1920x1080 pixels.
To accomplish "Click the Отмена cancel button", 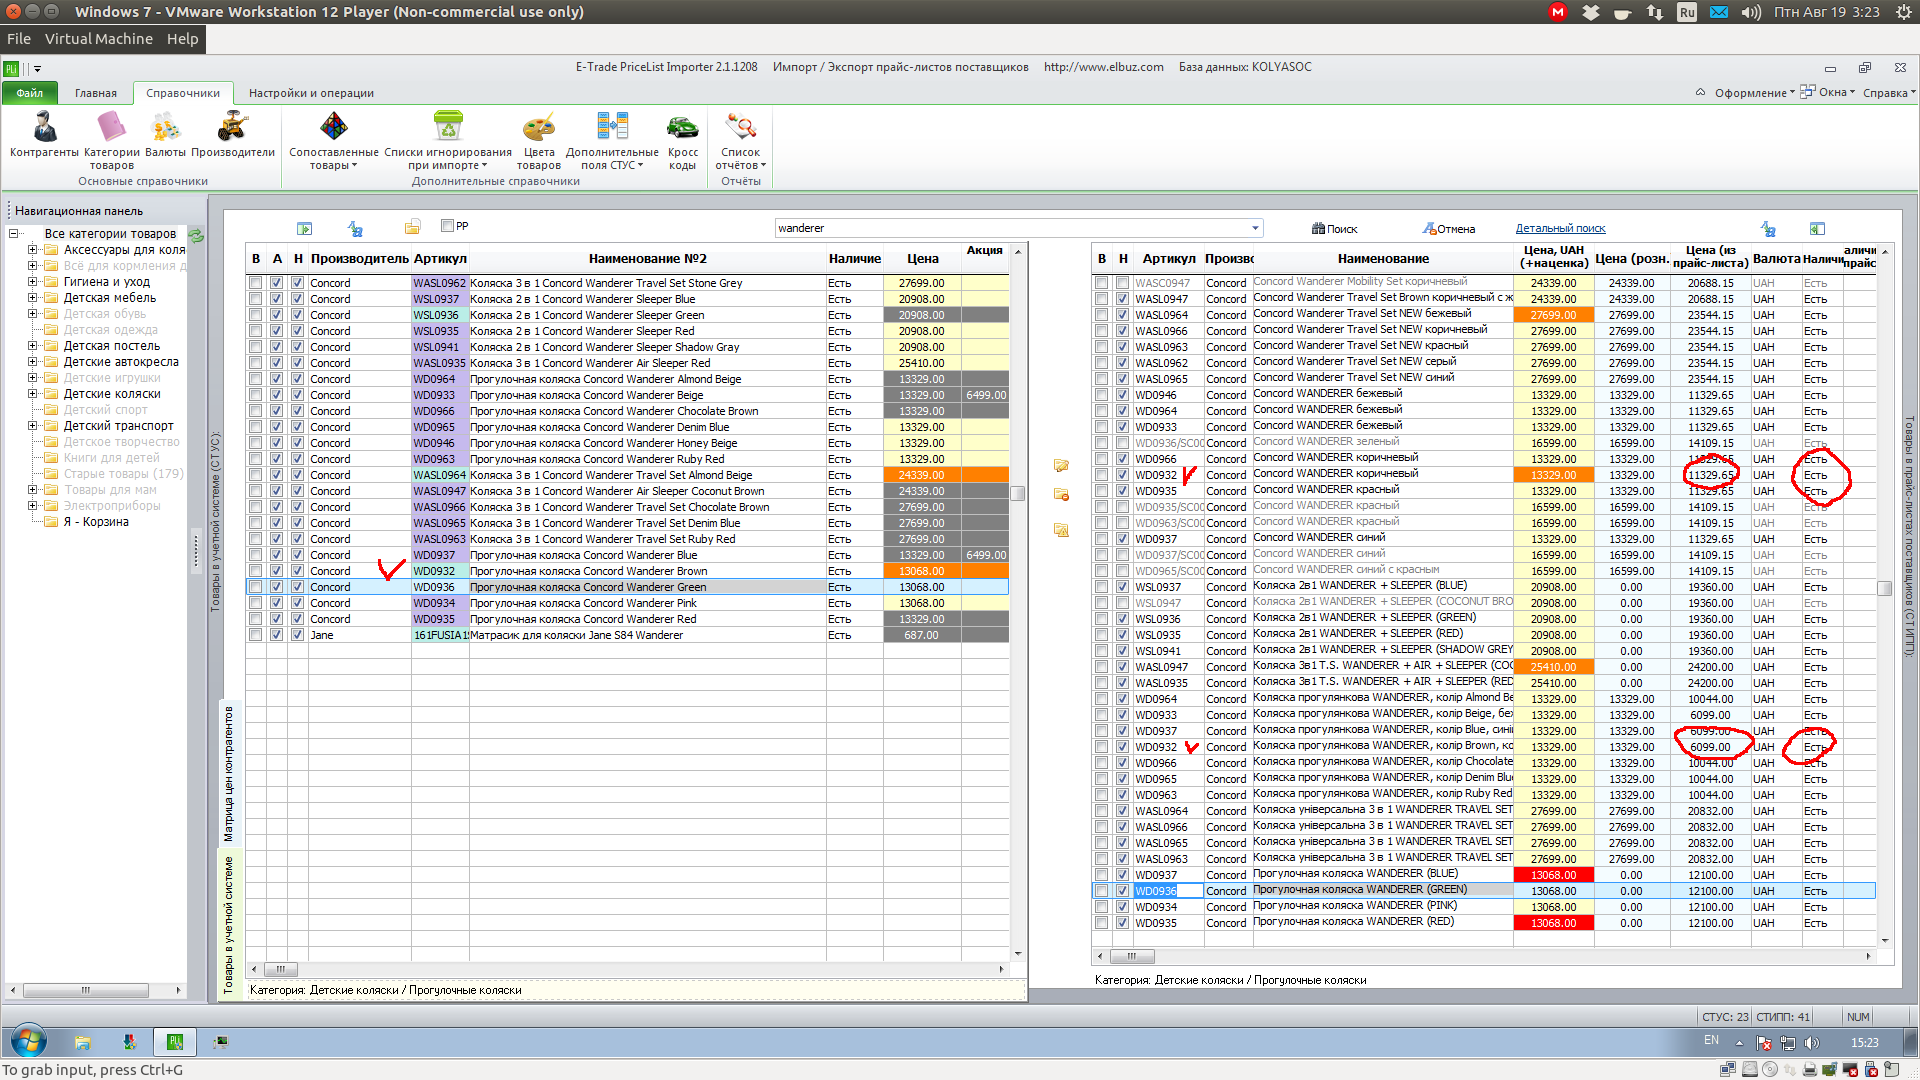I will (x=1448, y=229).
